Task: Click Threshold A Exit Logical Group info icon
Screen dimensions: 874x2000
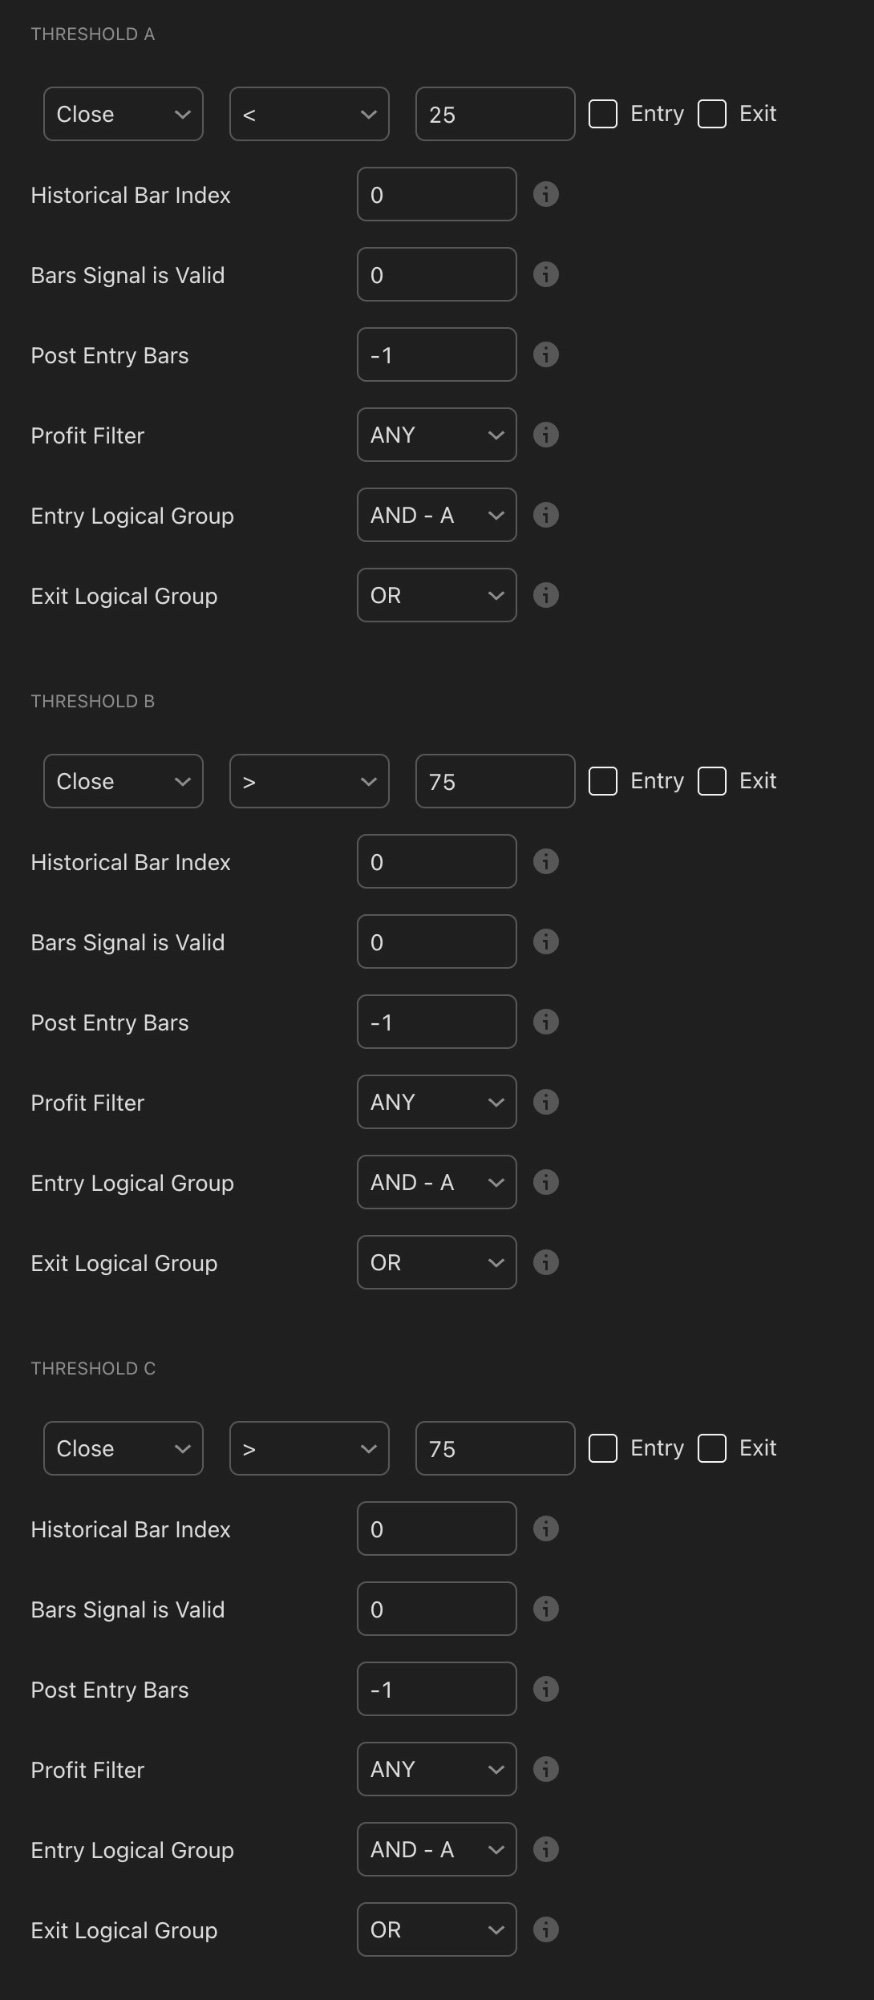Action: [x=546, y=594]
